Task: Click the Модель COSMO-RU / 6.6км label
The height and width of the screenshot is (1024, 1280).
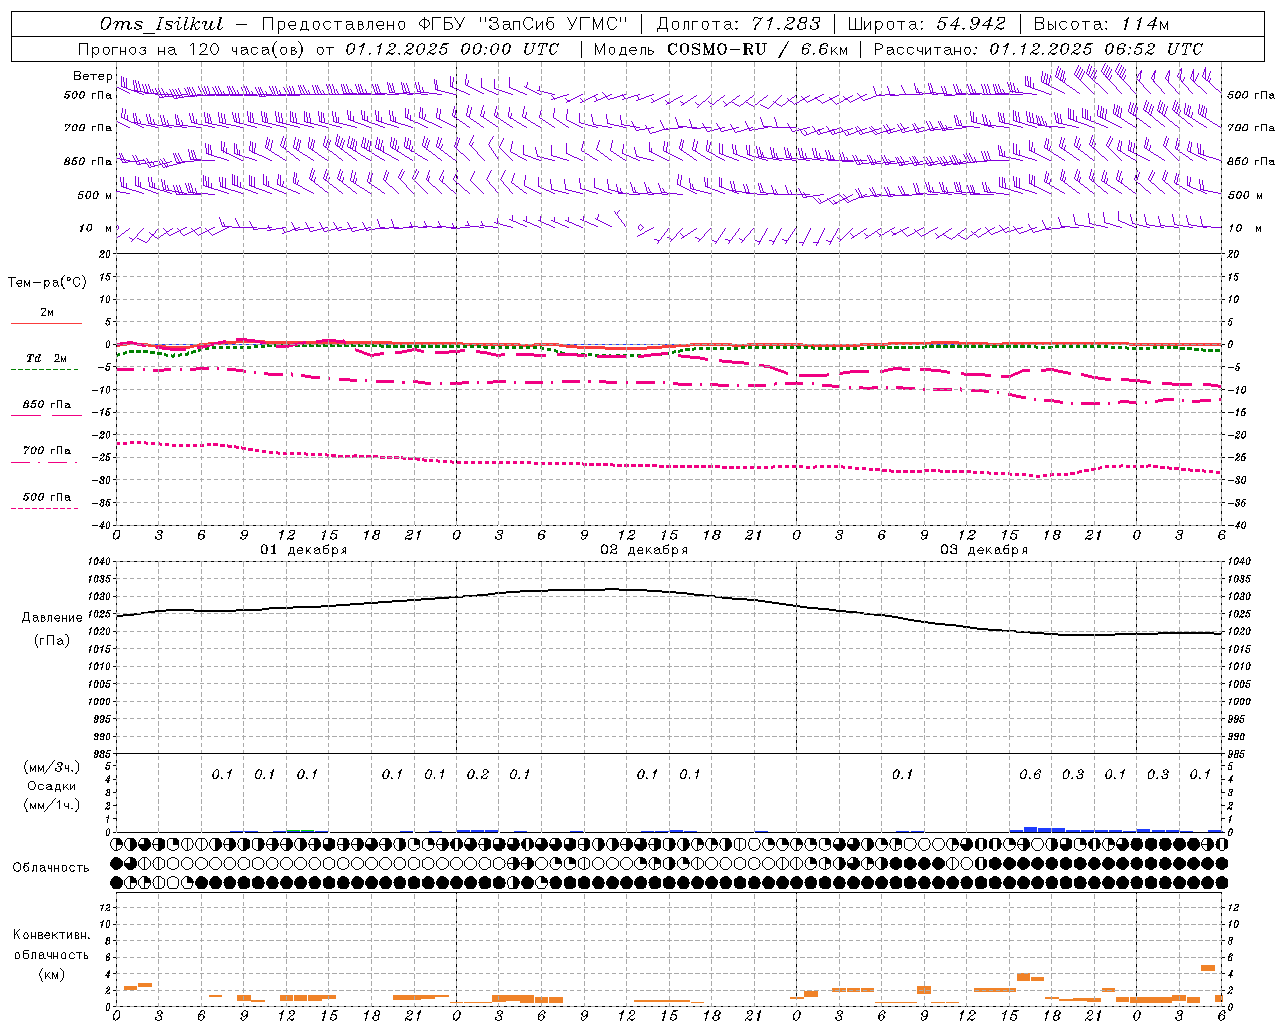Action: (720, 49)
